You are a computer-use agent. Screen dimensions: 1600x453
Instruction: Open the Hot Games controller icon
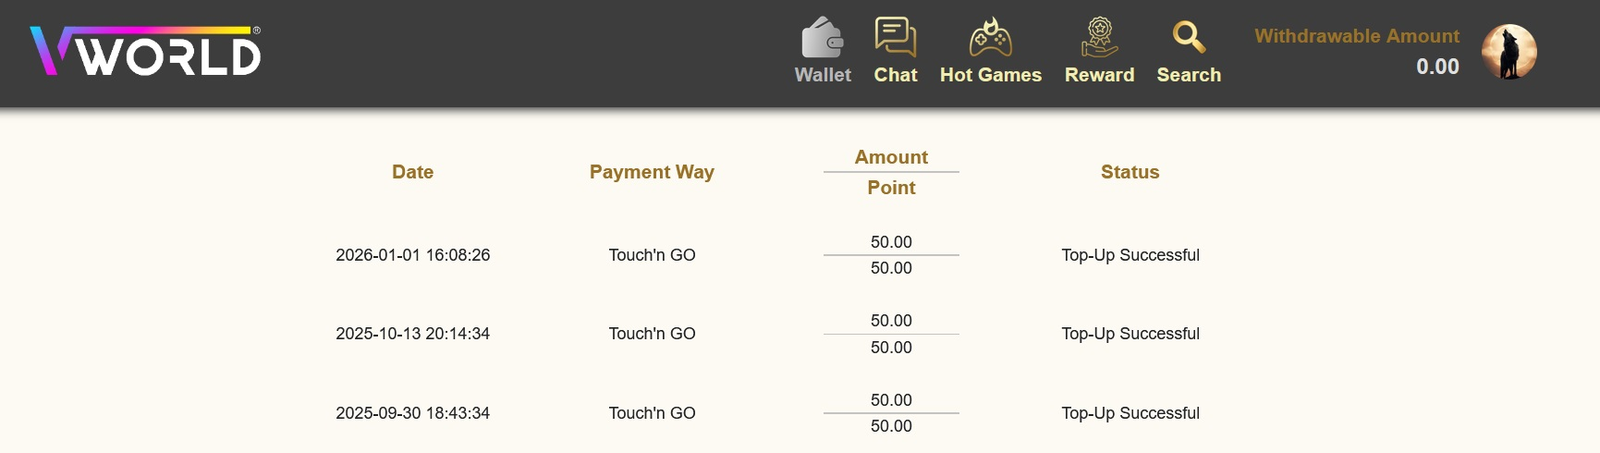[990, 38]
